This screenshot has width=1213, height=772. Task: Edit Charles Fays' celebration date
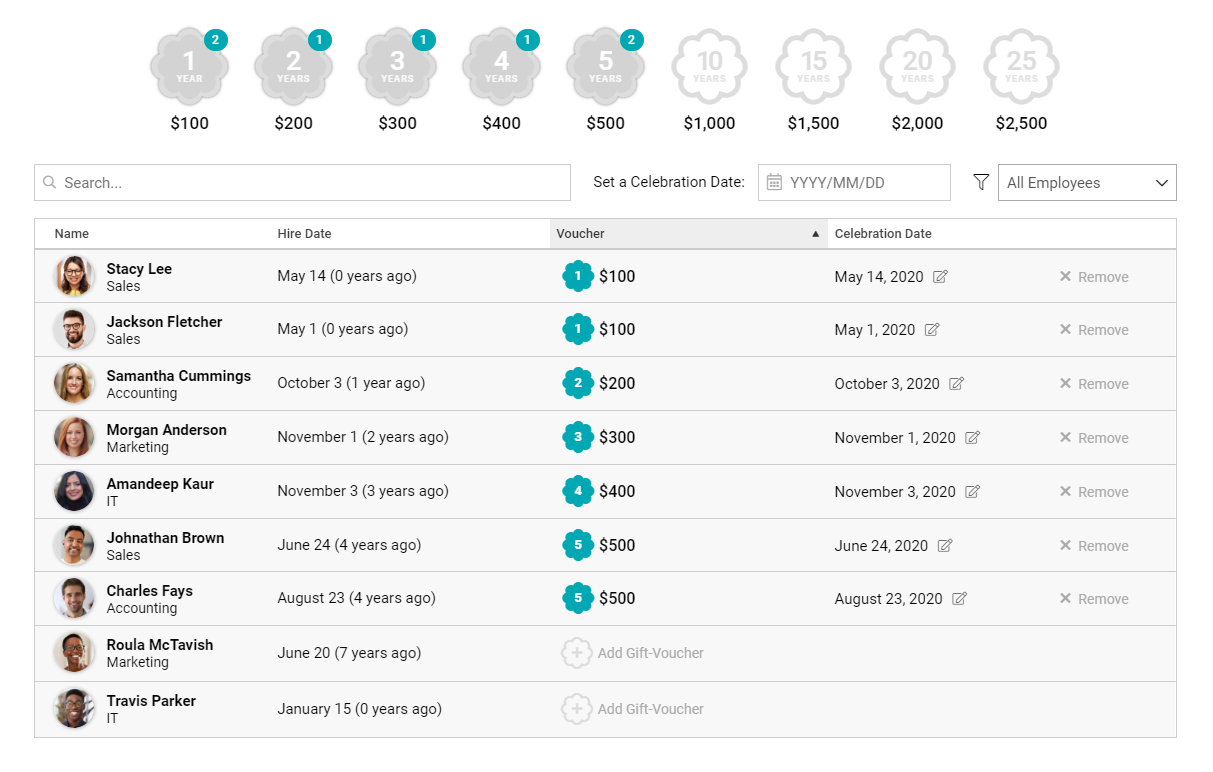959,599
